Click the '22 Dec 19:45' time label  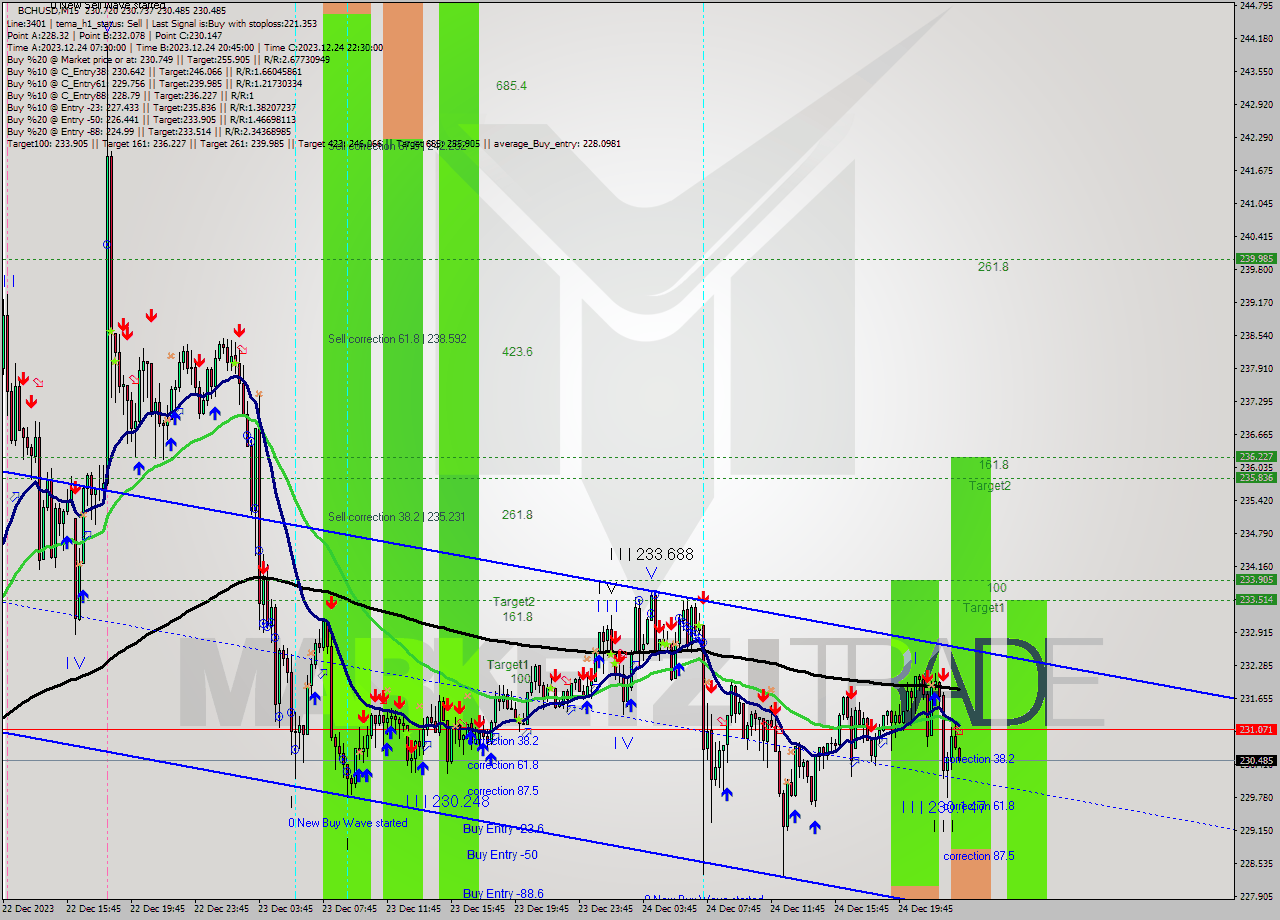pyautogui.click(x=157, y=909)
